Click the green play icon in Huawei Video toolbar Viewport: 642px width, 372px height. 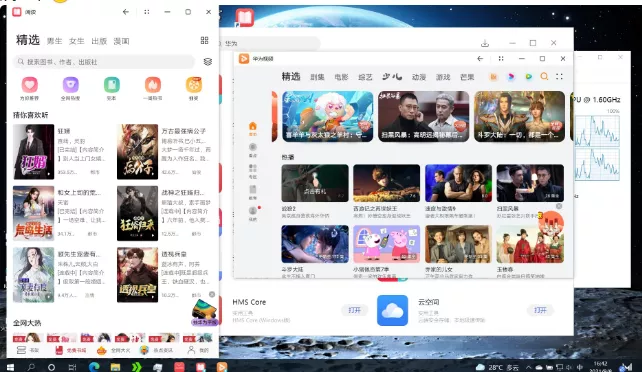[529, 77]
